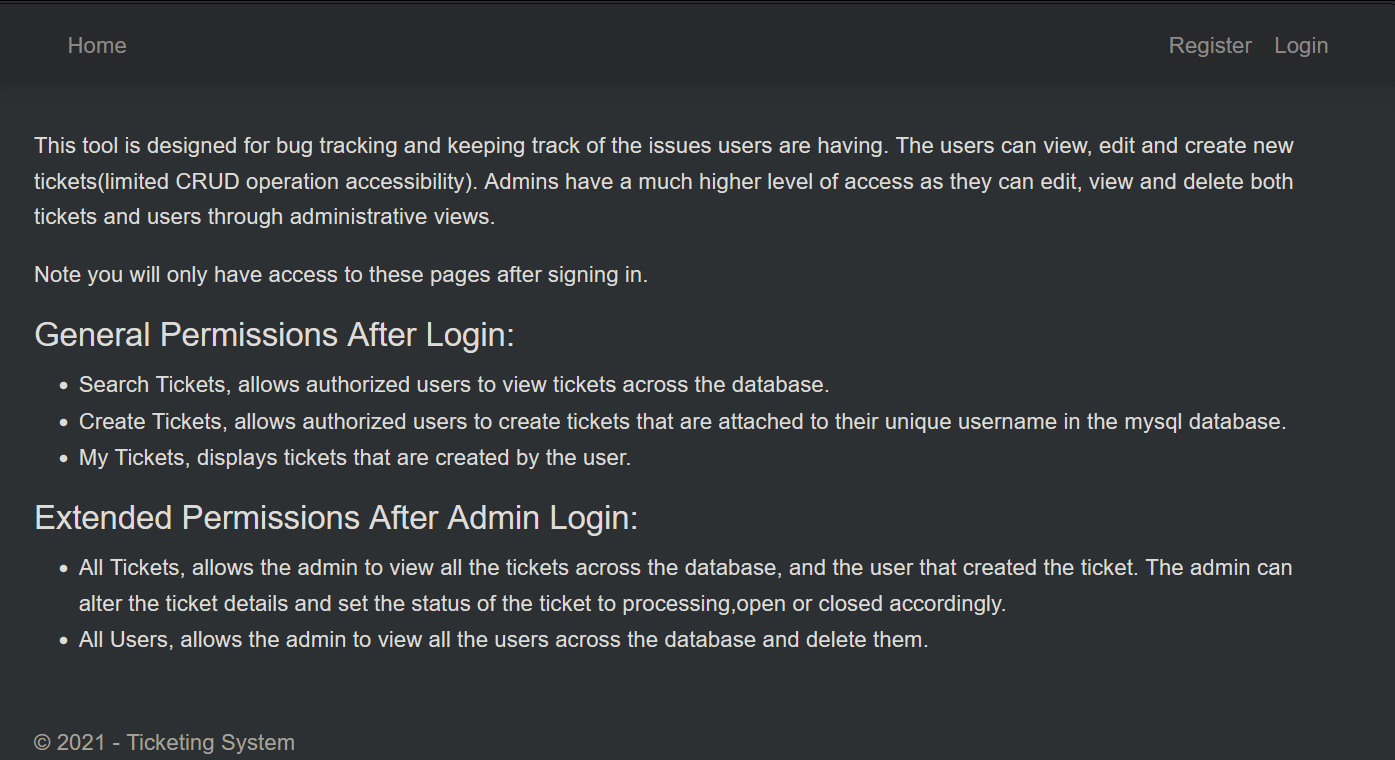Click the Home navigation item
This screenshot has width=1395, height=760.
96,45
